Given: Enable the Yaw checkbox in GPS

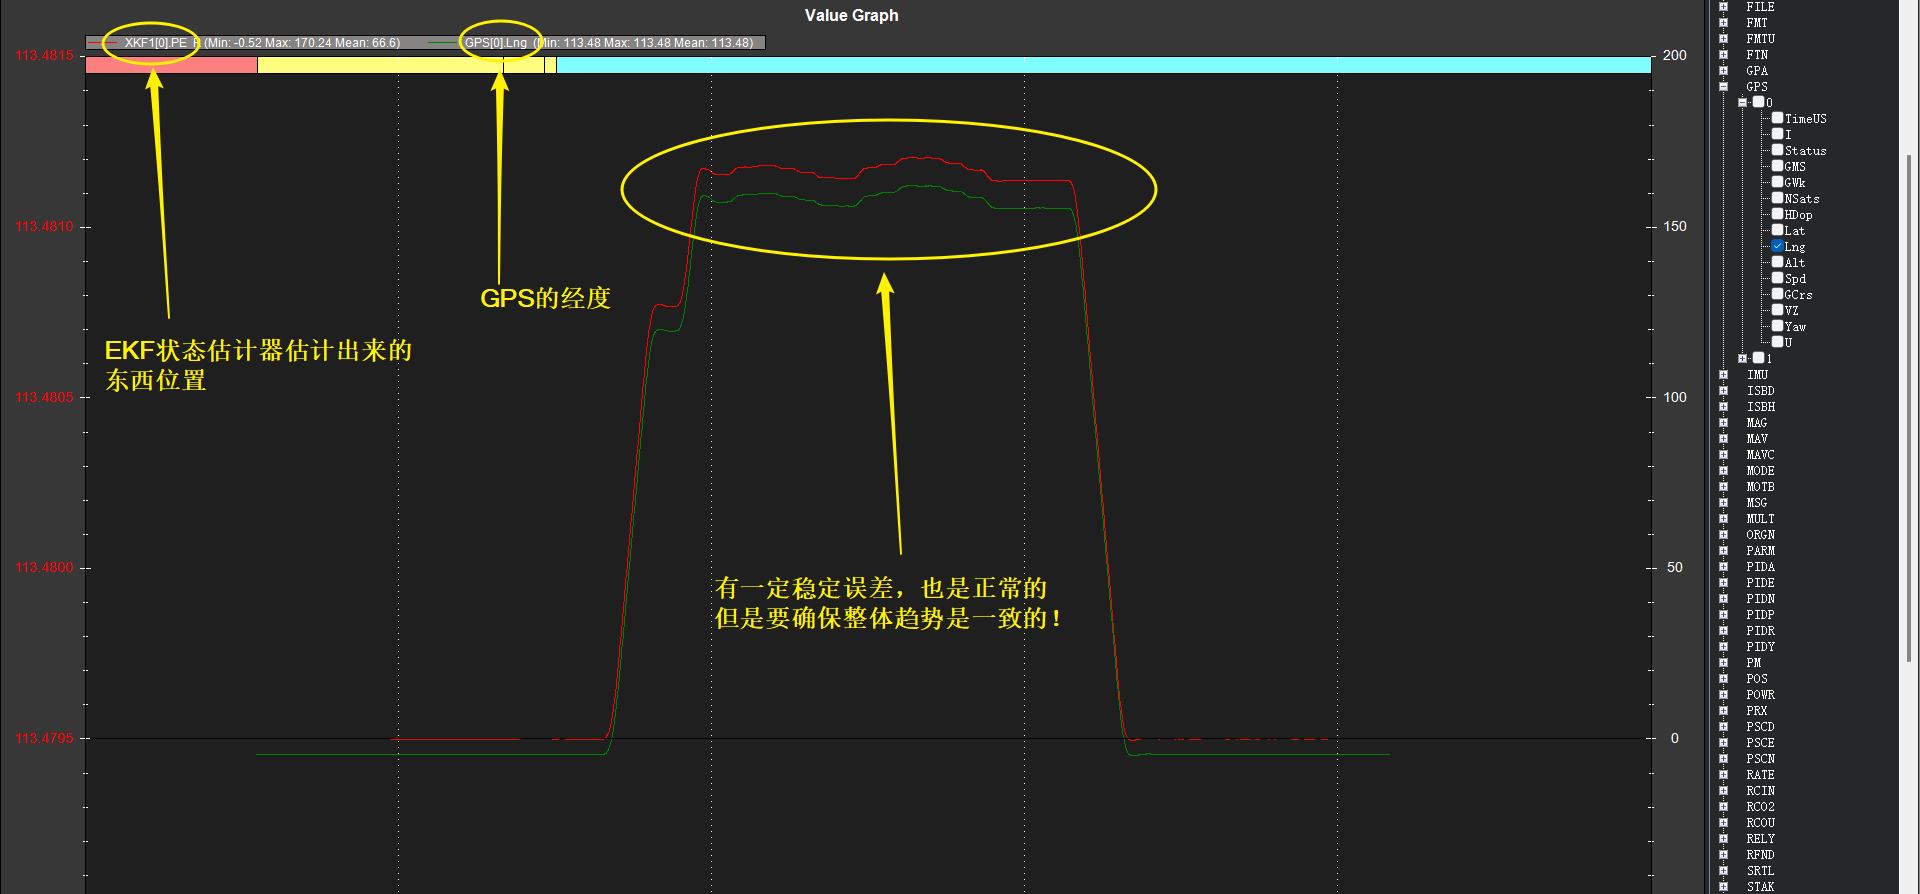Looking at the screenshot, I should click(x=1777, y=326).
